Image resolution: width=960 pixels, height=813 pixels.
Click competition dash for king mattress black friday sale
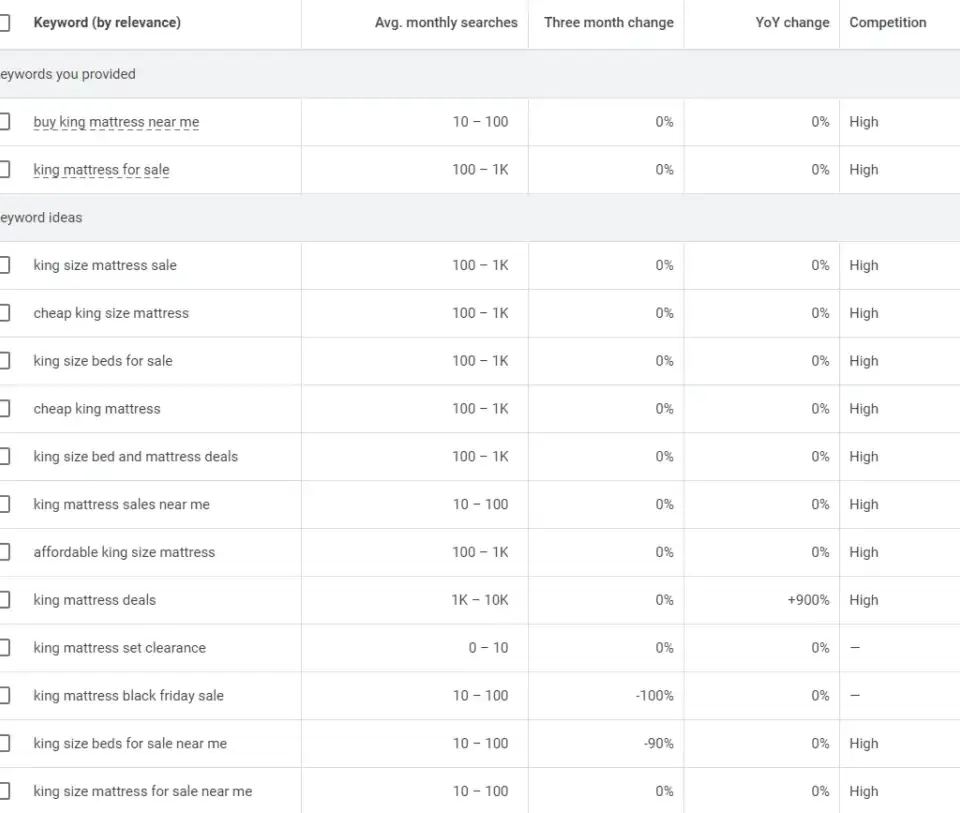point(855,695)
